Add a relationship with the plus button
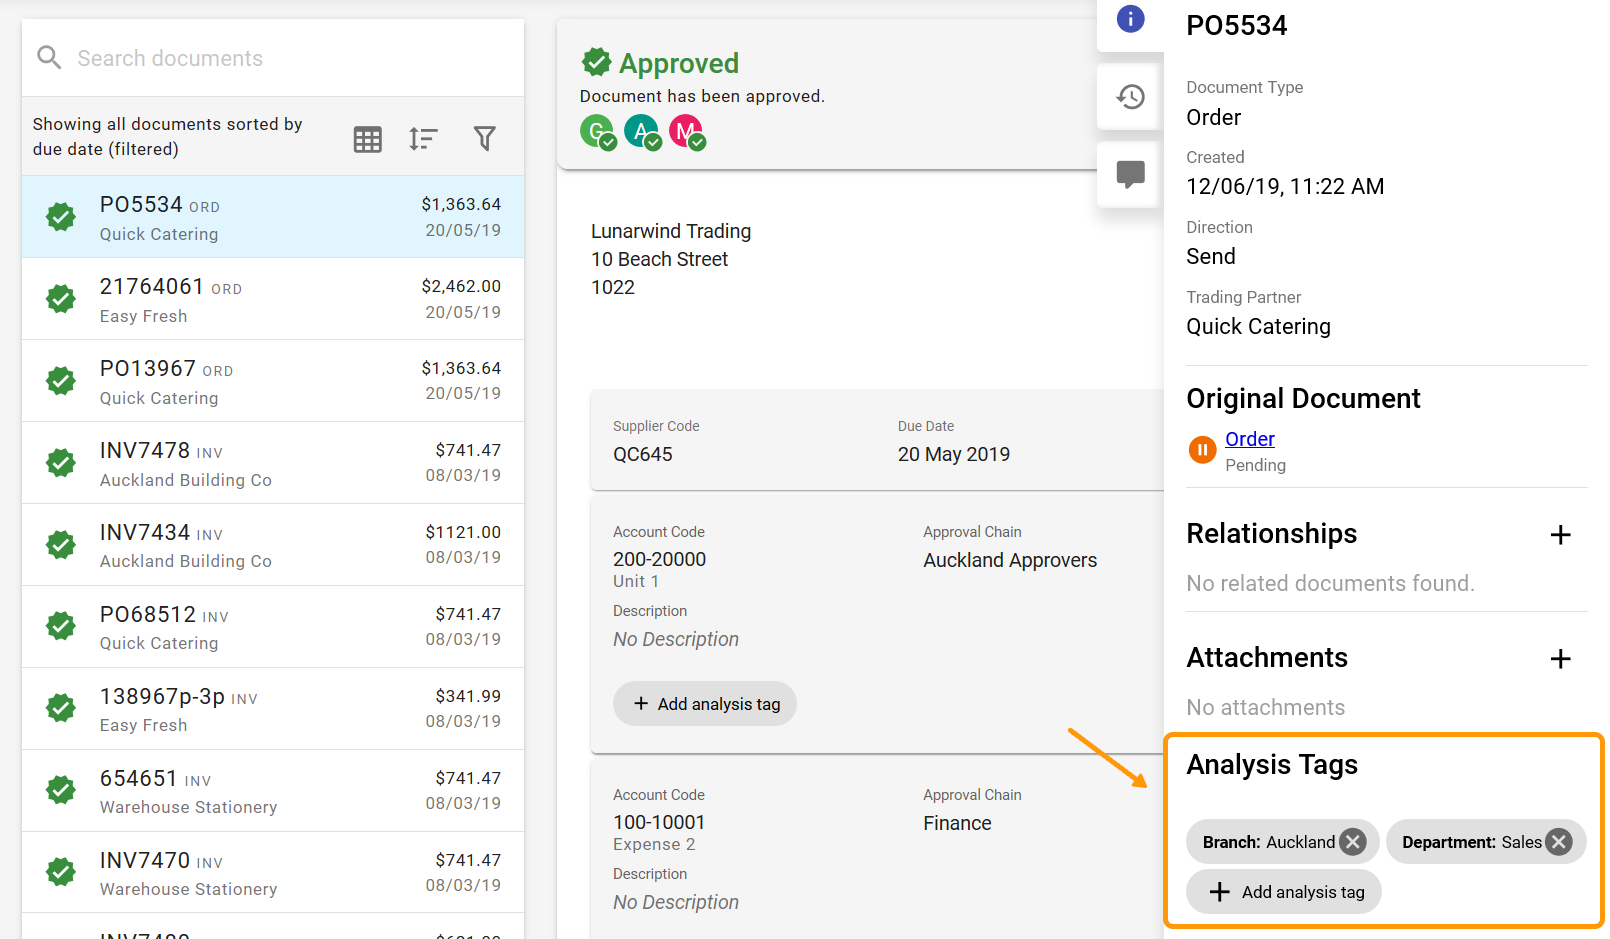The image size is (1610, 939). click(x=1560, y=535)
